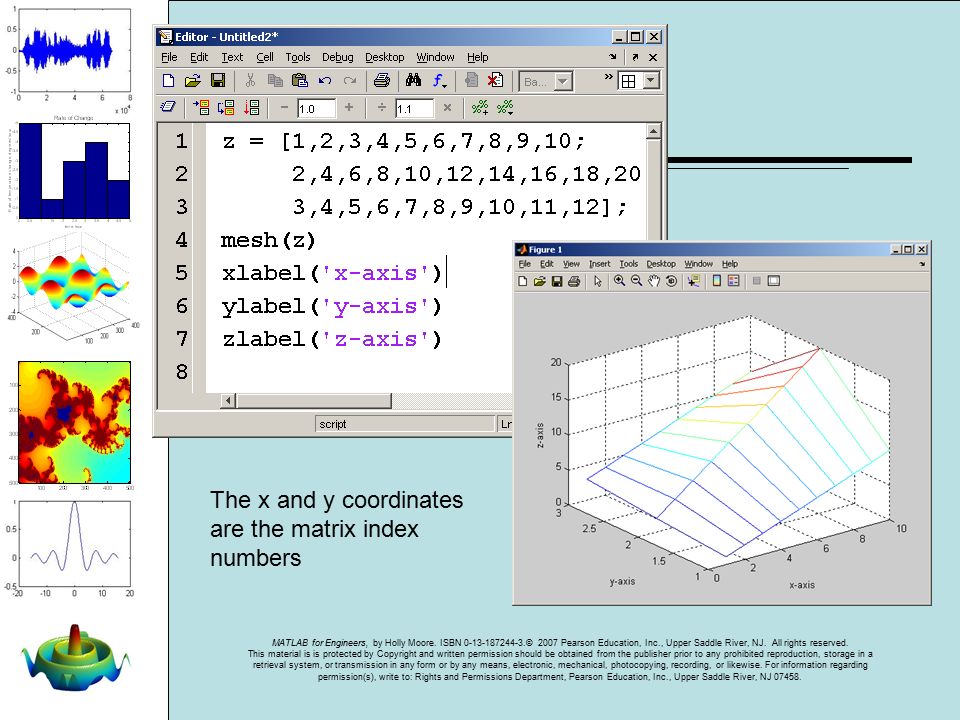Open dropdown arrow beside the tile layout icon
The image size is (960, 720).
tap(651, 81)
